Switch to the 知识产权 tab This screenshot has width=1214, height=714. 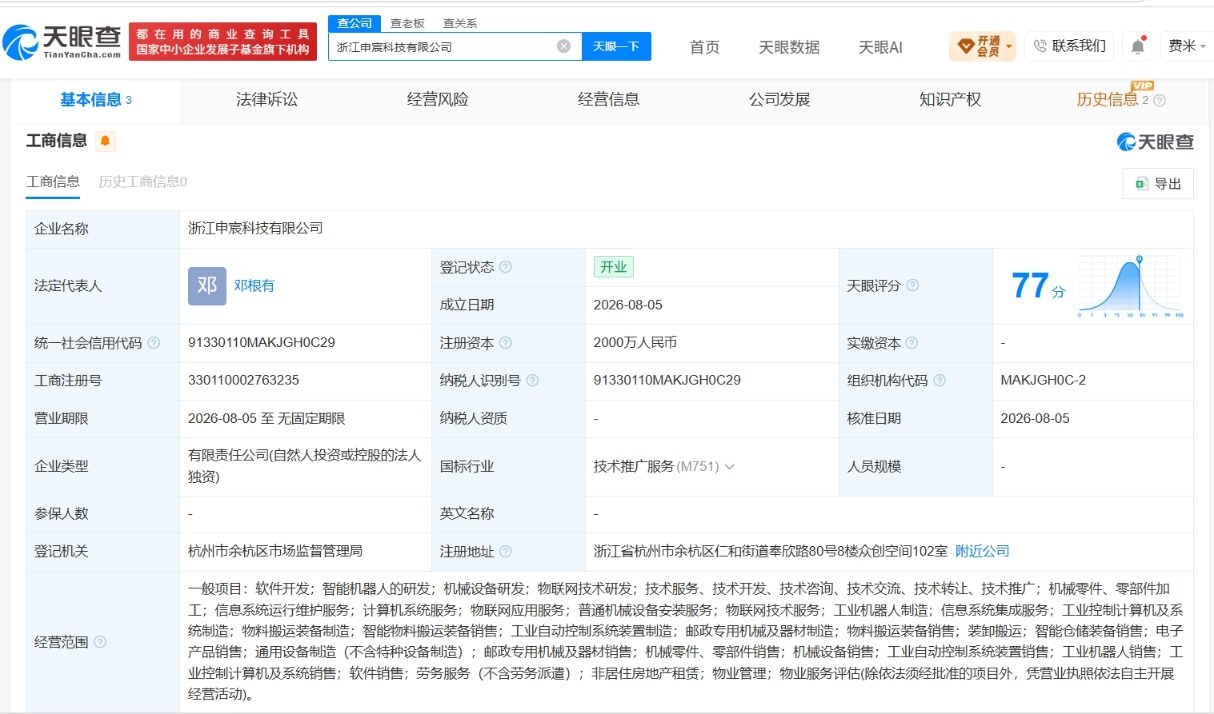click(x=950, y=99)
